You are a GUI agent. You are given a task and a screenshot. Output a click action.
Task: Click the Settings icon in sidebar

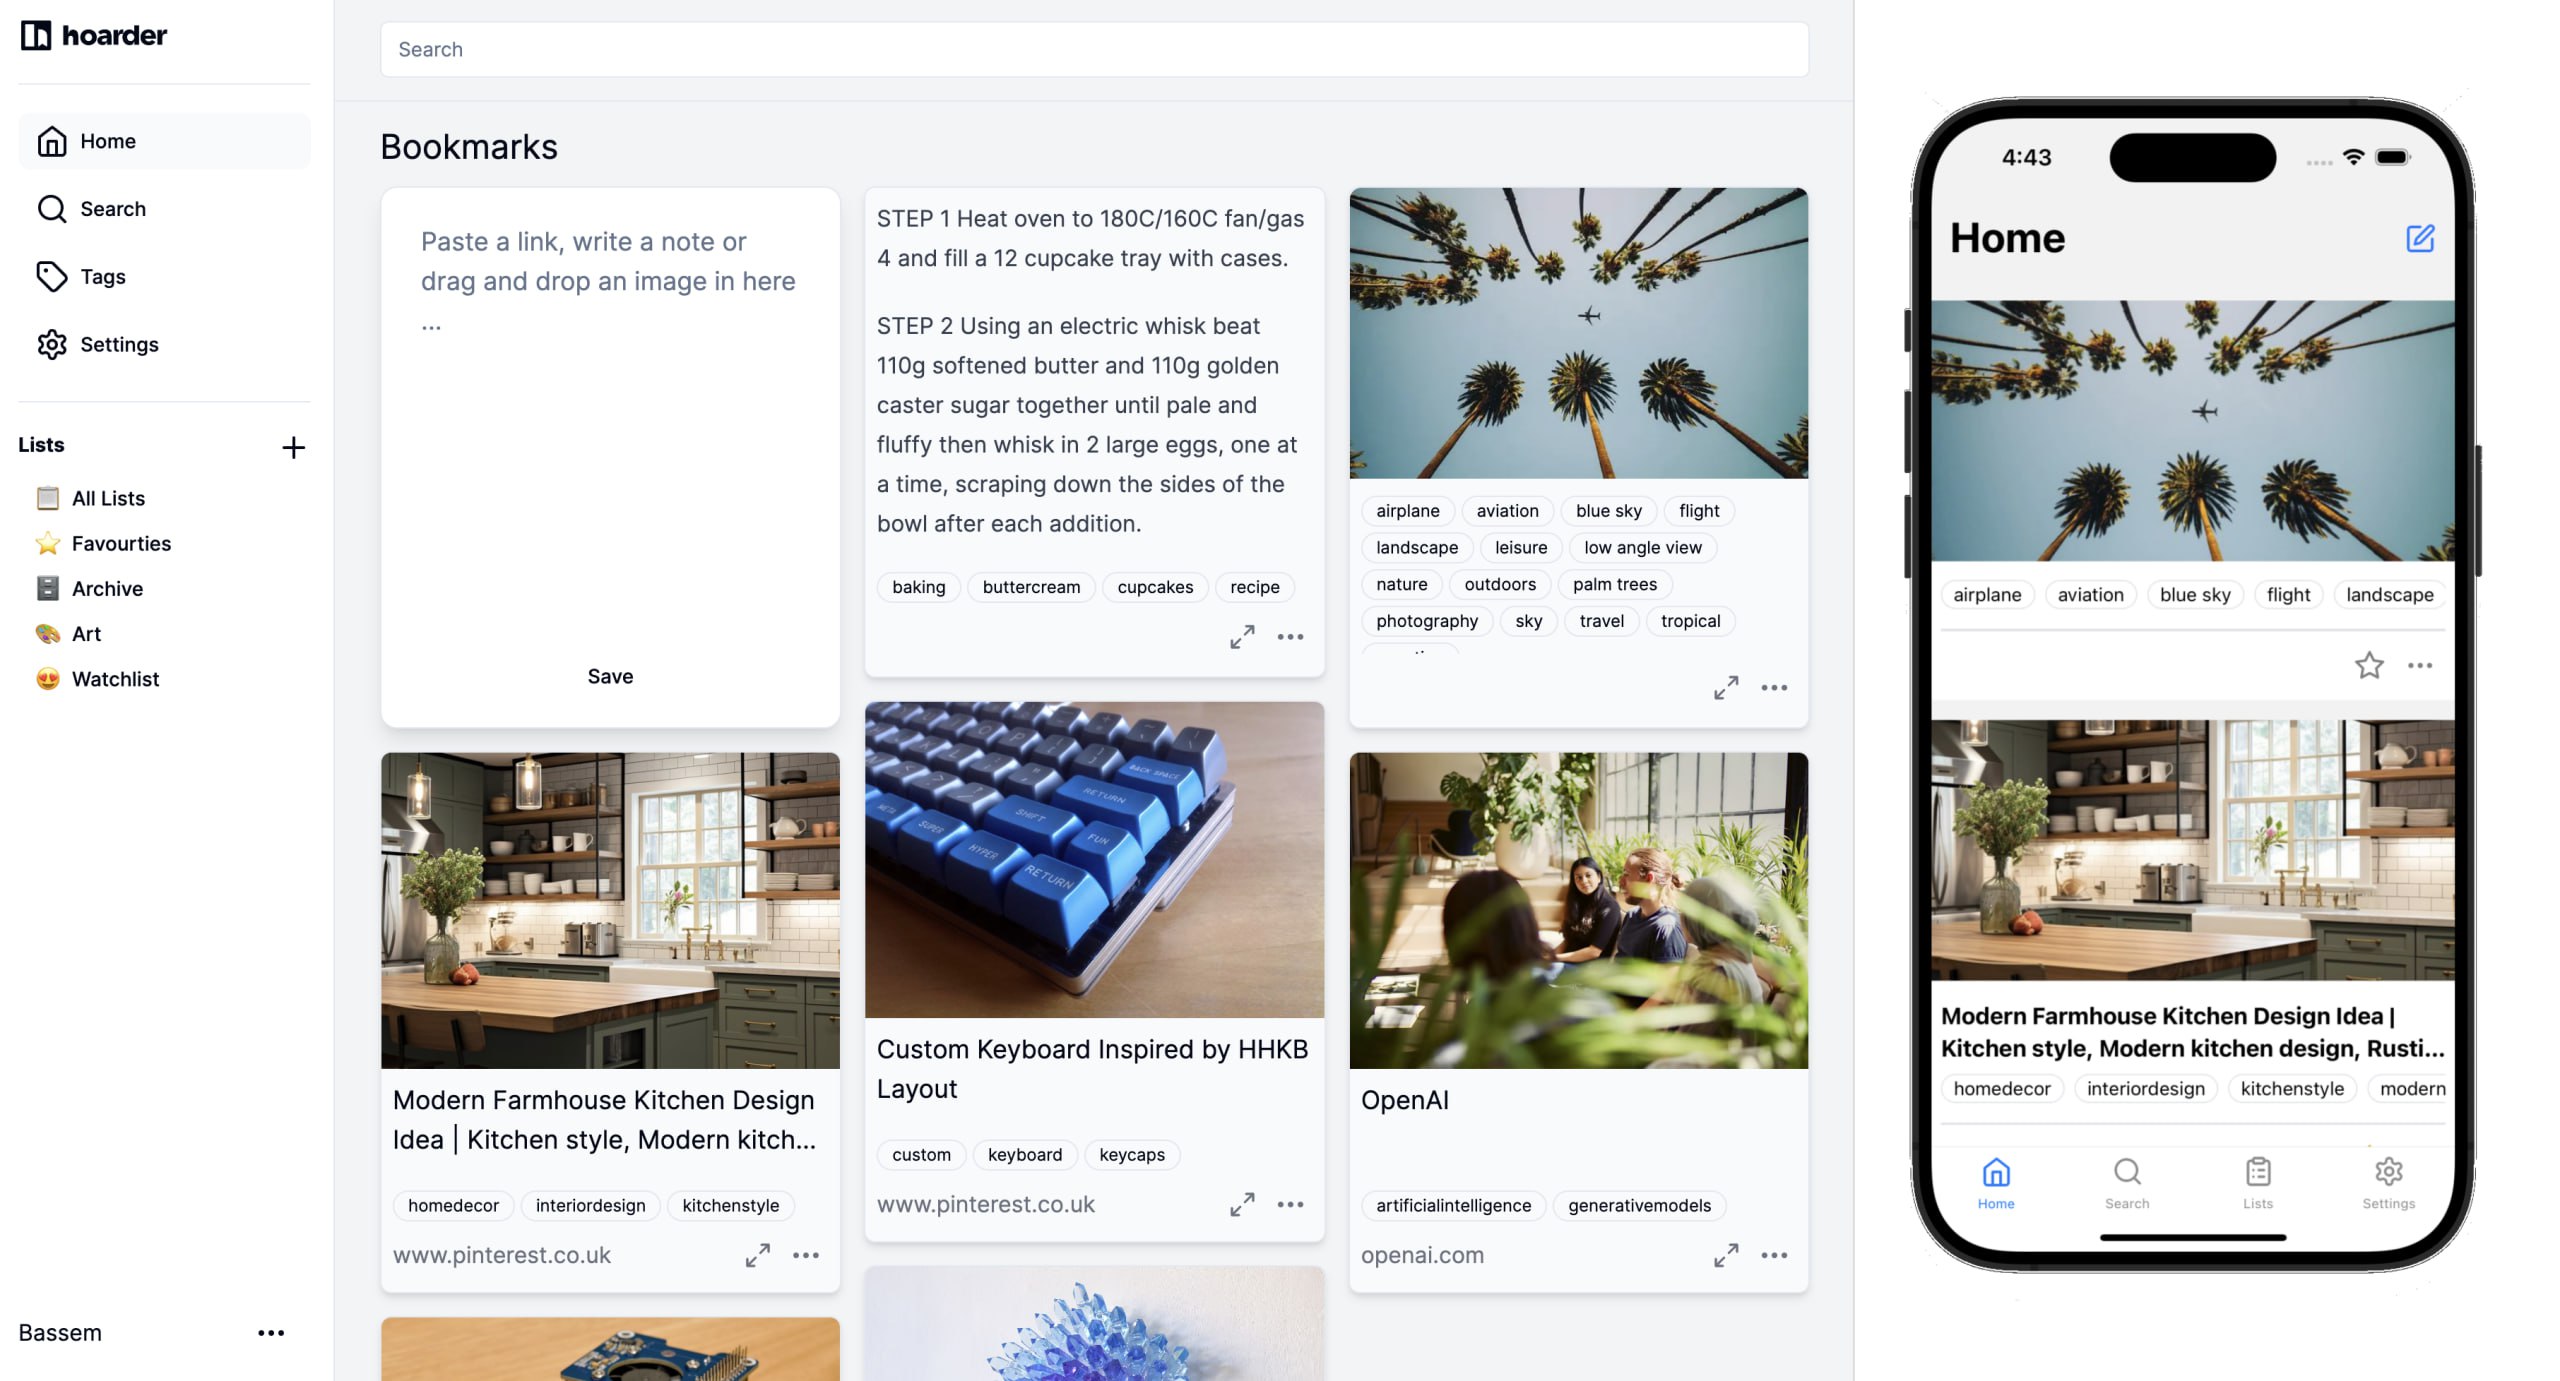point(49,344)
